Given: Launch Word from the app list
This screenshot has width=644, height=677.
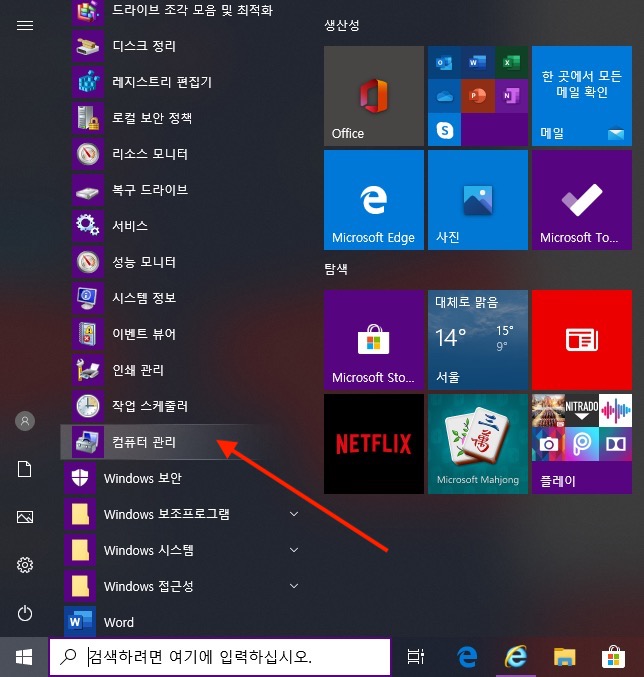Looking at the screenshot, I should point(181,622).
